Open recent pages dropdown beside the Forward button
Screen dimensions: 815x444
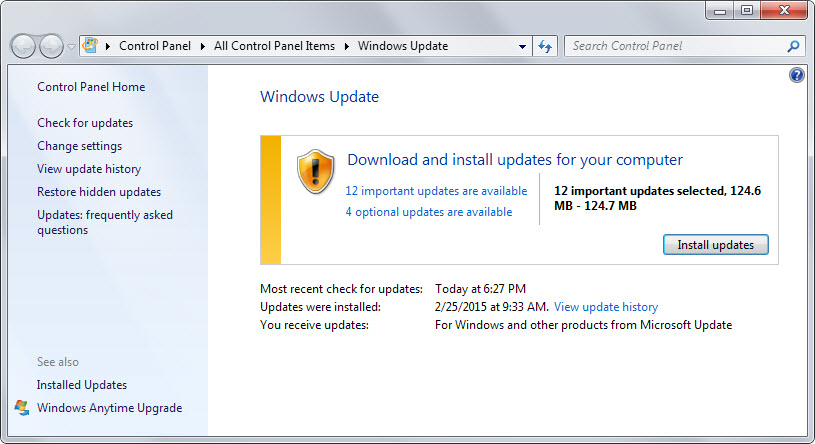71,47
